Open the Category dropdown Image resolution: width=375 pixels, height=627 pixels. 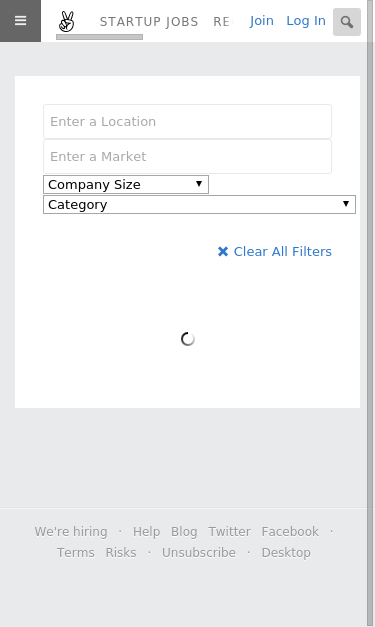point(199,205)
